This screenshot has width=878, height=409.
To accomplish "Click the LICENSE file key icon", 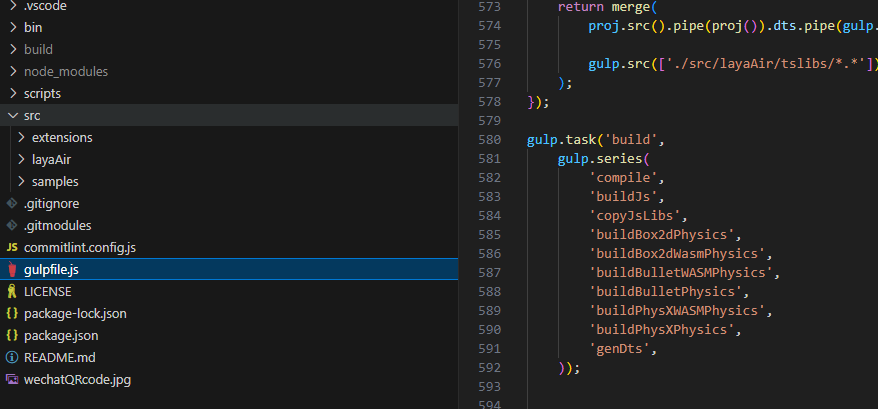I will tap(12, 292).
